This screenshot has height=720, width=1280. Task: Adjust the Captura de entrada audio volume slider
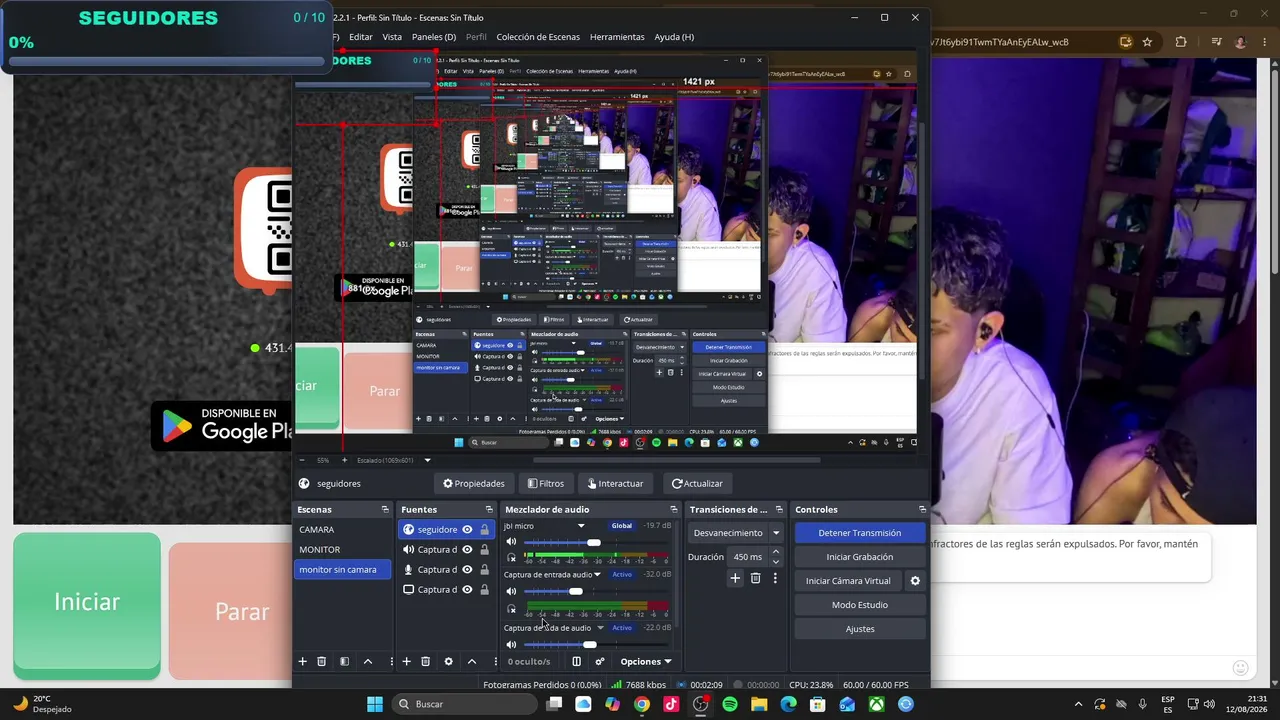pos(575,591)
